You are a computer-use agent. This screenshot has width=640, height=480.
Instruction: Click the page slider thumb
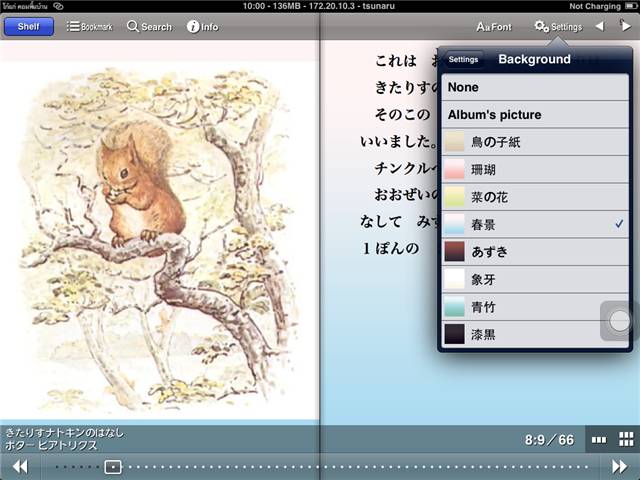pyautogui.click(x=113, y=467)
